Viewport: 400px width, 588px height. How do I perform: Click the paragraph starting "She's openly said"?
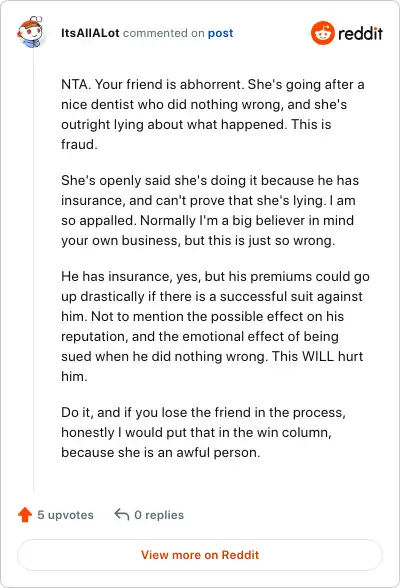210,210
